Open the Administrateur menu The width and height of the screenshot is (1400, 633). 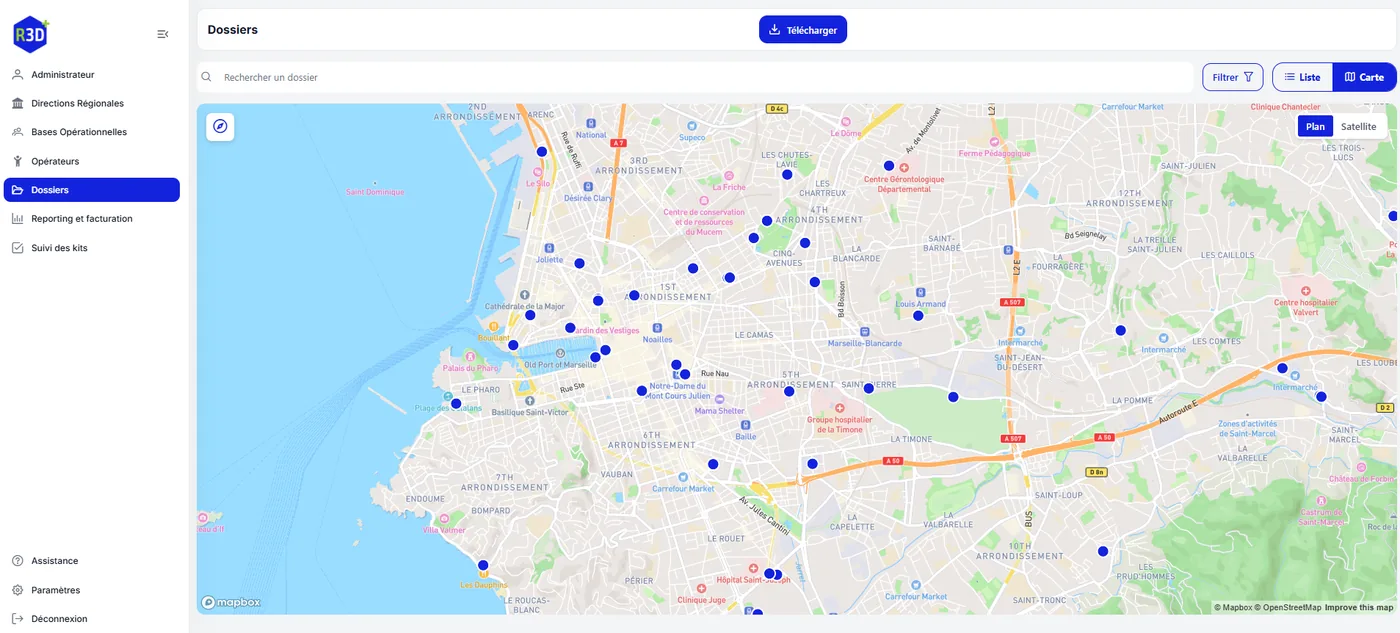coord(92,75)
